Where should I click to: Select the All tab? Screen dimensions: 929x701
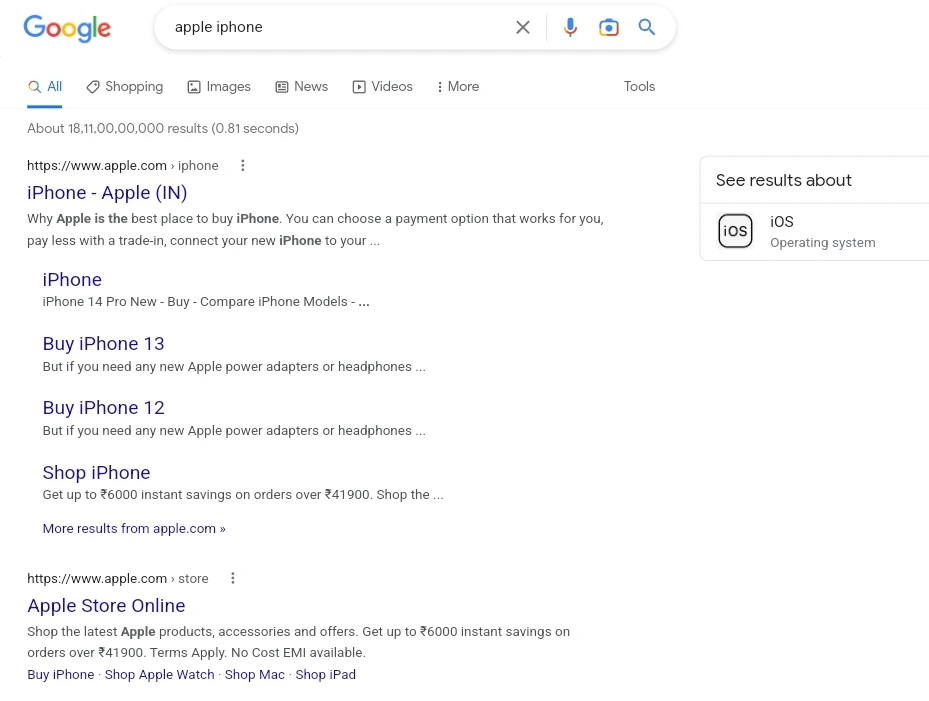[x=44, y=87]
